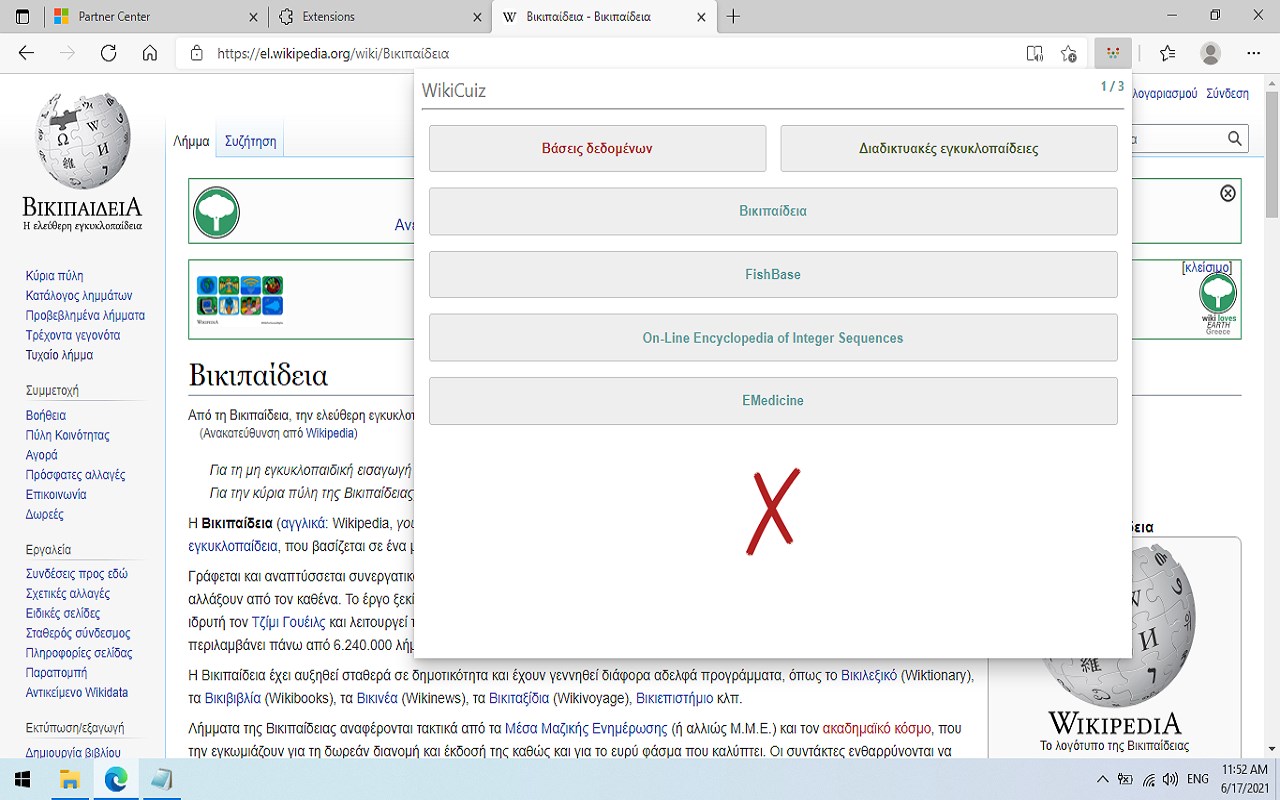The height and width of the screenshot is (800, 1280).
Task: Choose the Βάσεις δεδομένων category button
Action: click(597, 148)
